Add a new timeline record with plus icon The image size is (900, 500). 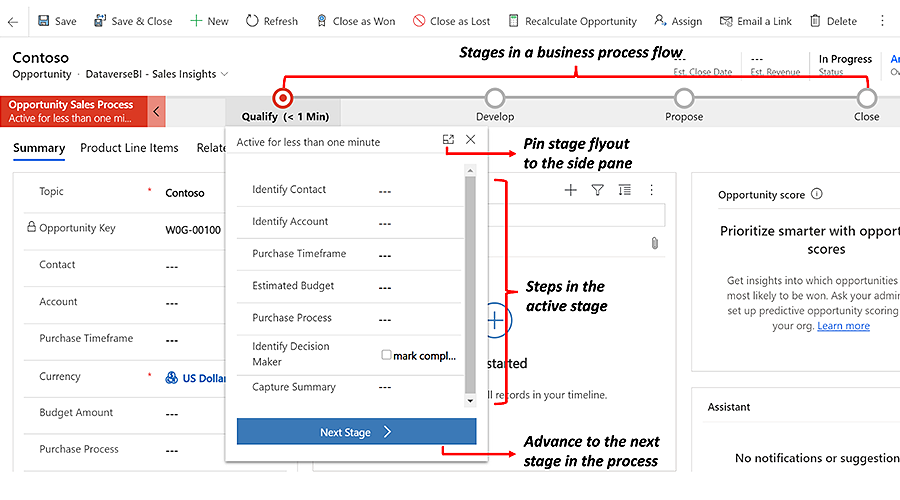570,190
